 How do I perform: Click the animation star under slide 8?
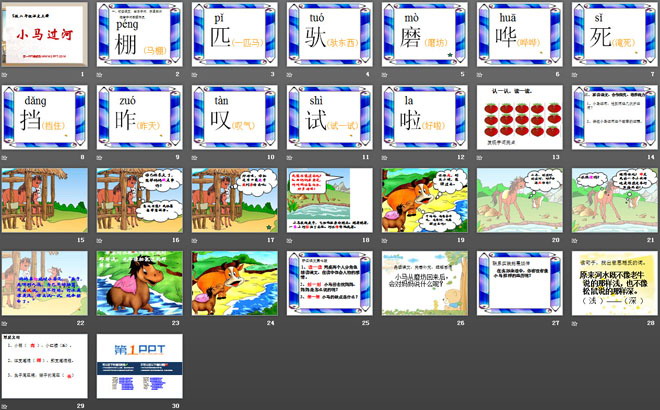click(x=4, y=157)
